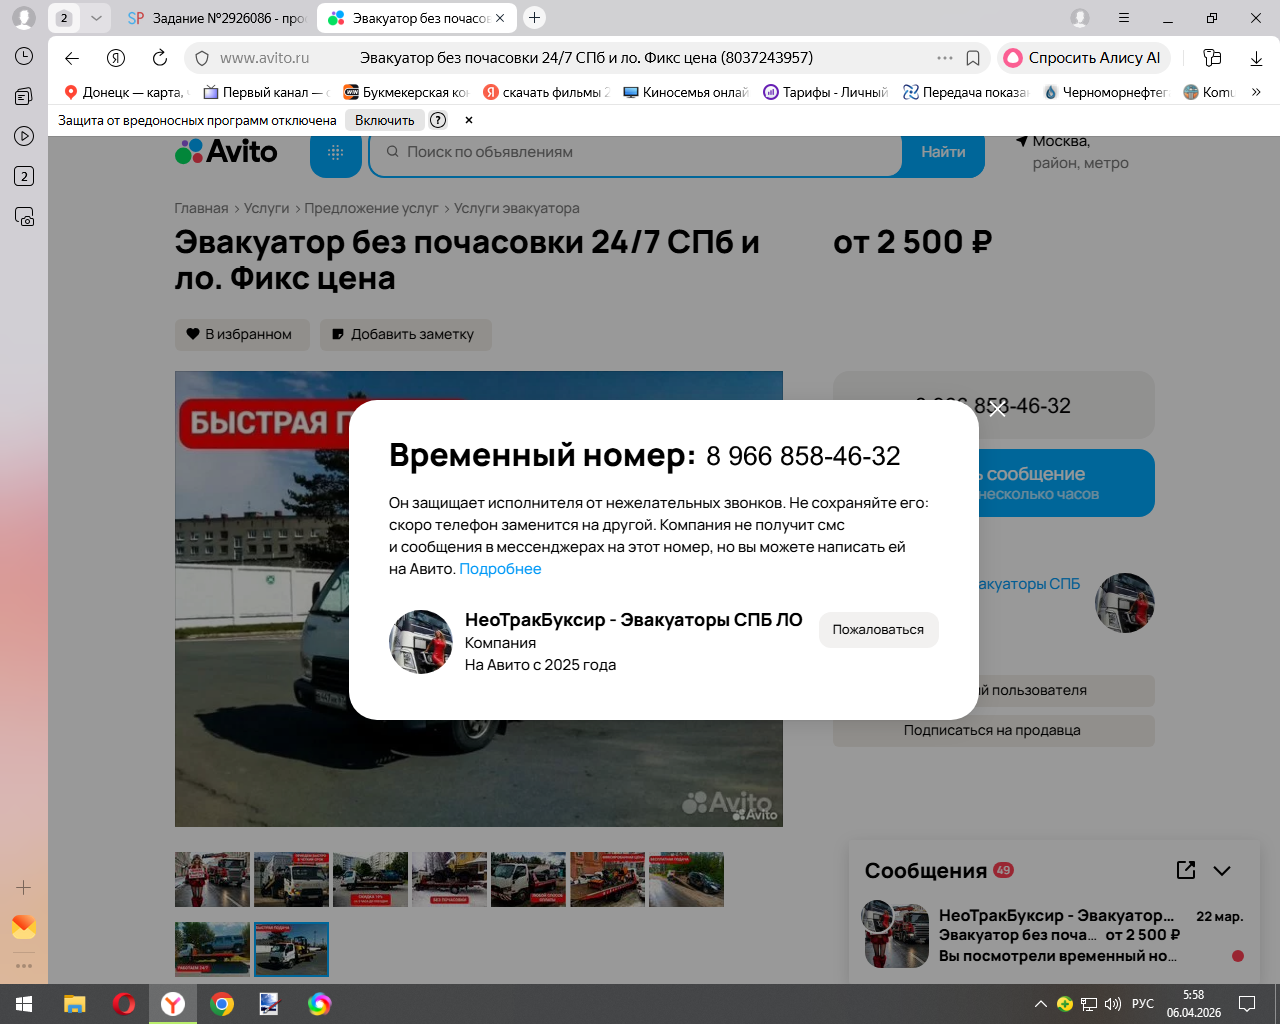Expand the tab list dropdown arrow
This screenshot has width=1280, height=1024.
(x=96, y=18)
